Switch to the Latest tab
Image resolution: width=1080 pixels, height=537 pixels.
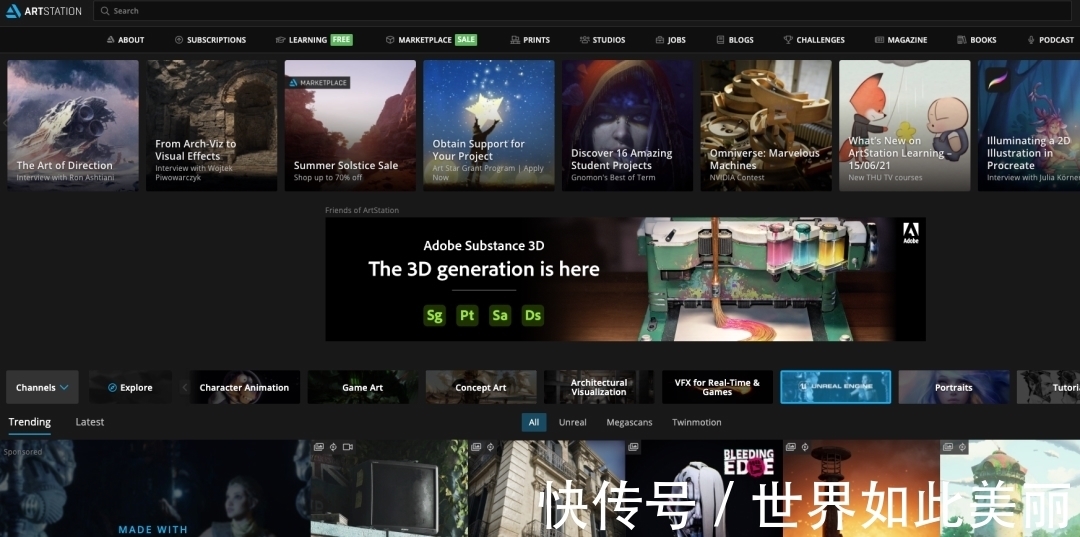click(90, 422)
